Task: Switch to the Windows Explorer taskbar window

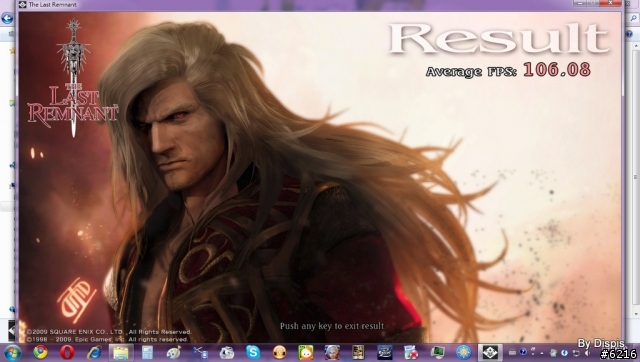Action: coord(121,352)
